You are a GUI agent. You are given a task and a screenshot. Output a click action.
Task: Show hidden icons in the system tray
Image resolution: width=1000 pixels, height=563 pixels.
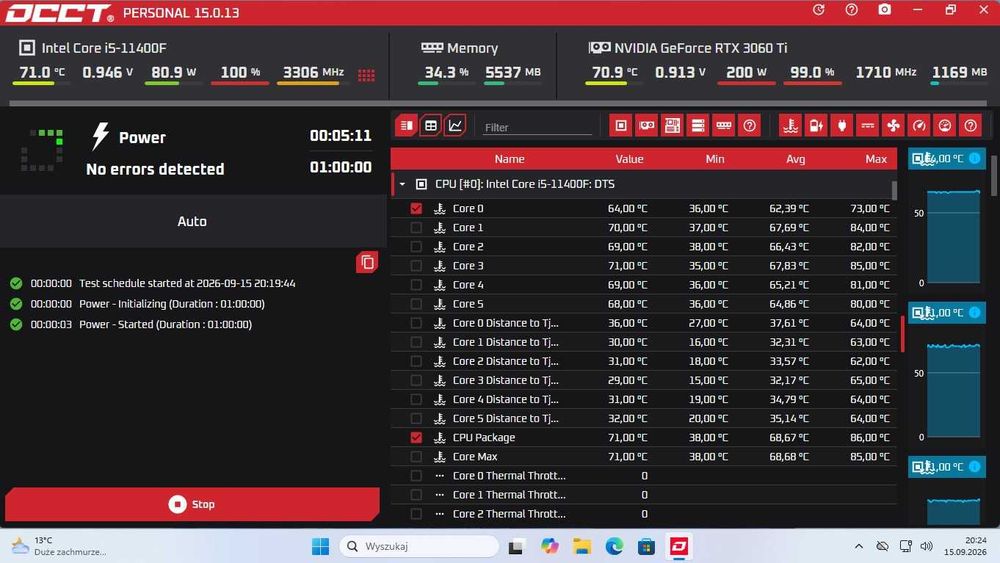click(858, 546)
